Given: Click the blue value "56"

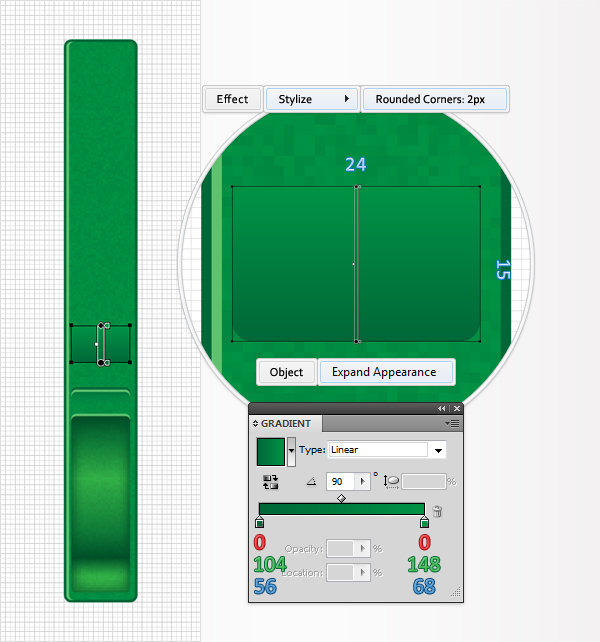Looking at the screenshot, I should [x=265, y=587].
